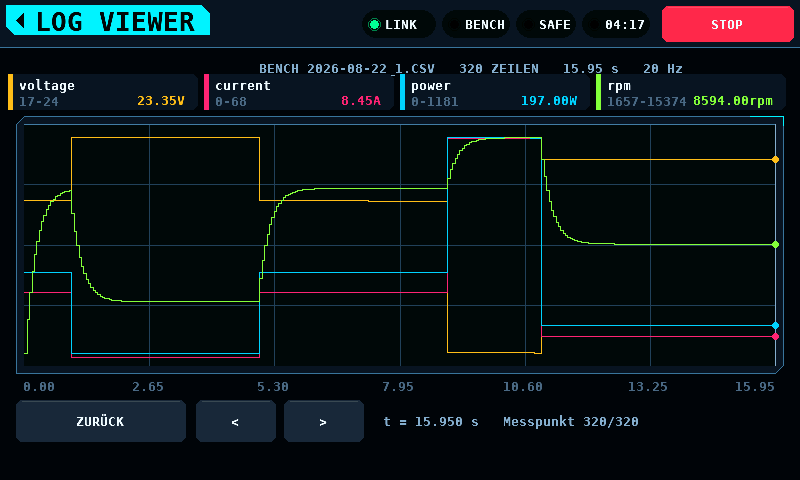The width and height of the screenshot is (800, 480).
Task: Click the green LINK status indicator
Action: point(374,24)
